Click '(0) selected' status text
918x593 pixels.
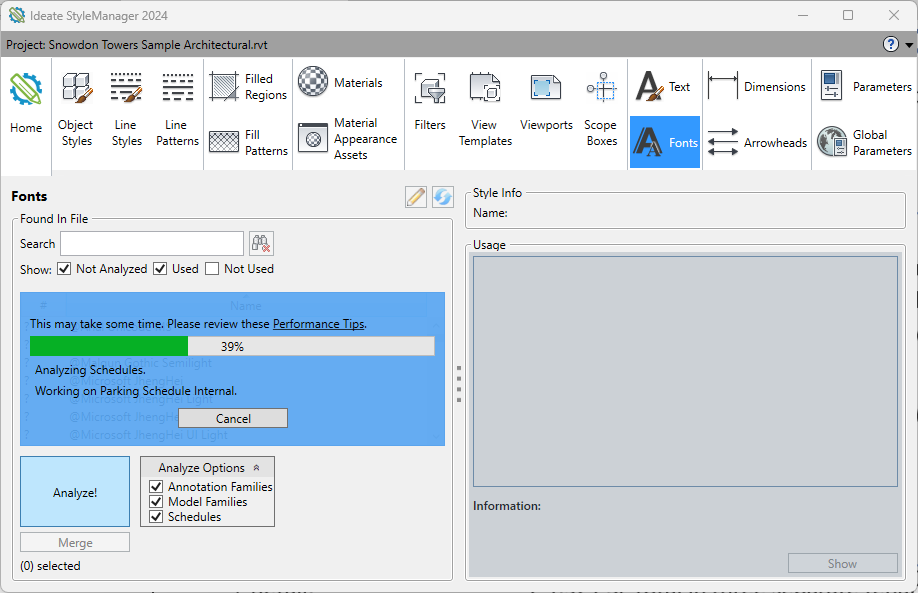(x=50, y=566)
